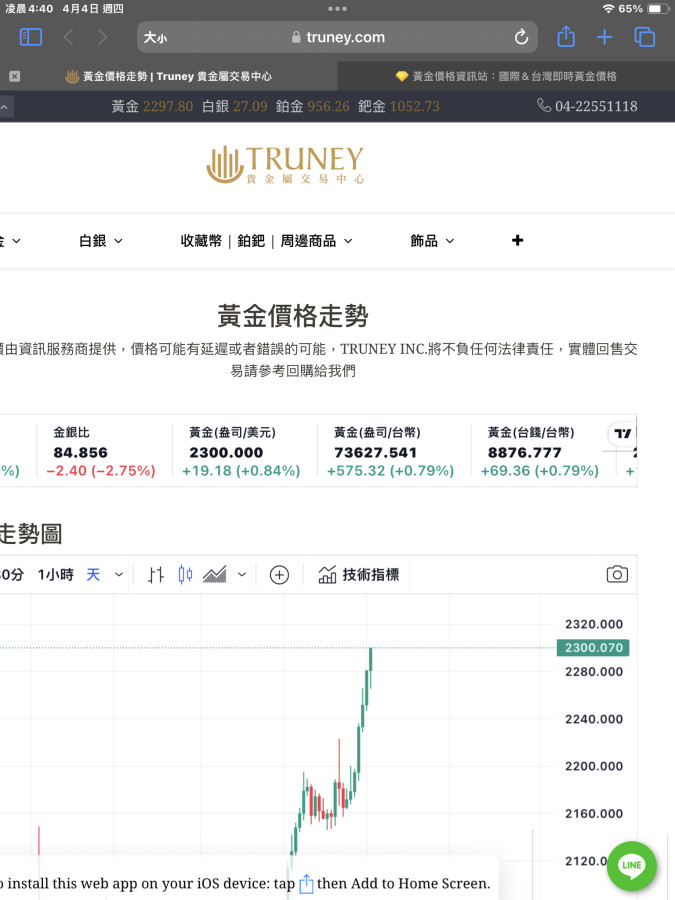The image size is (675, 900).
Task: Take chart snapshot with camera icon
Action: [x=617, y=574]
